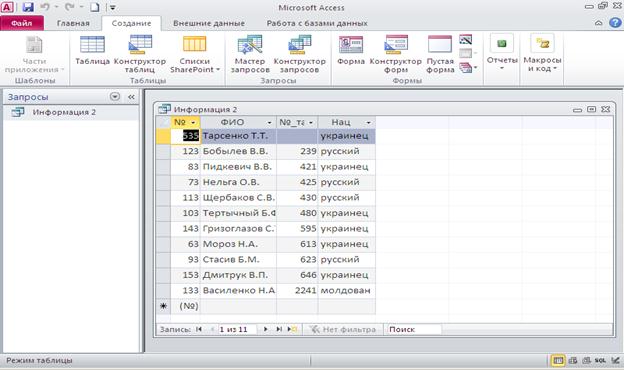This screenshot has width=624, height=370.
Task: Go to first record navigation button
Action: click(199, 329)
